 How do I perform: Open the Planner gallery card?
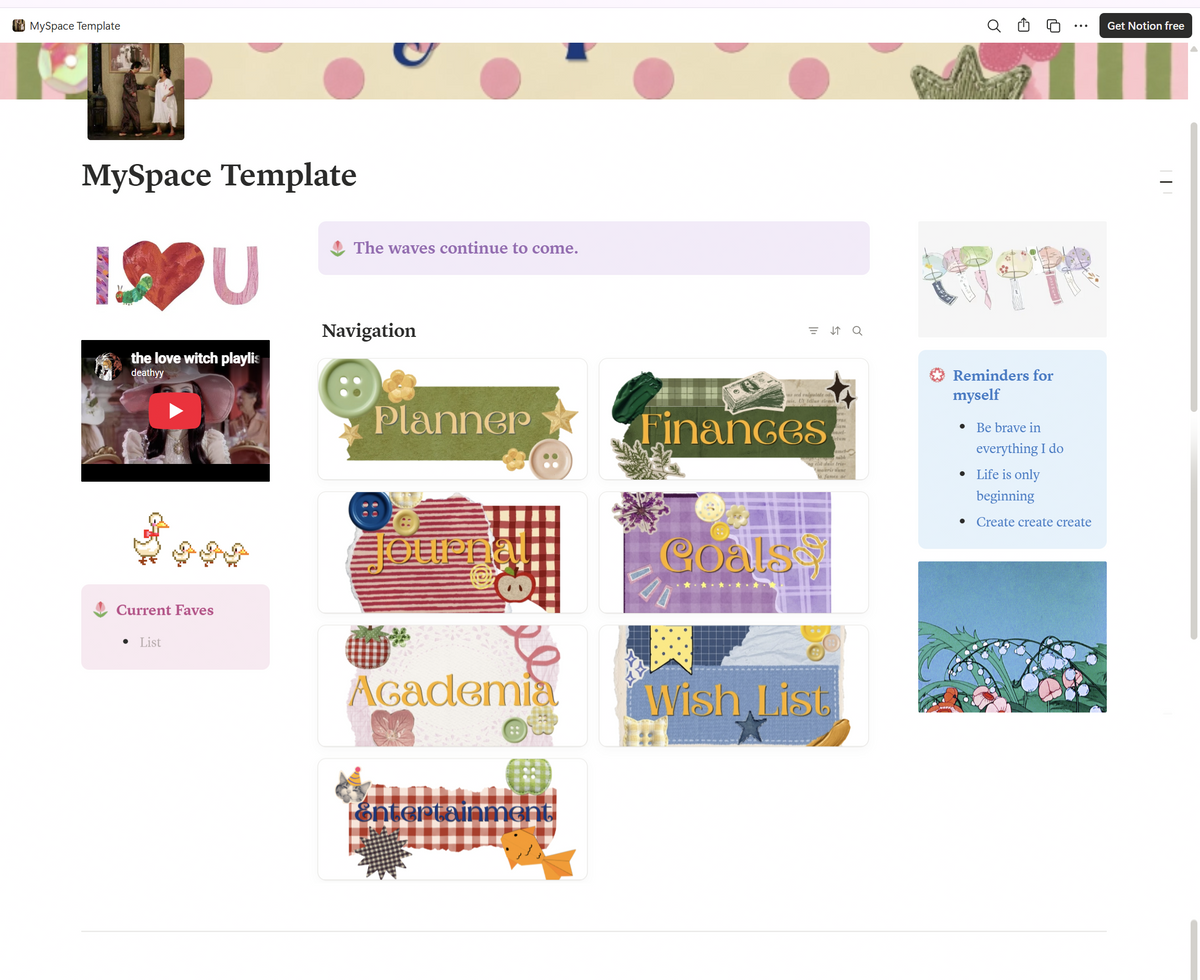452,419
